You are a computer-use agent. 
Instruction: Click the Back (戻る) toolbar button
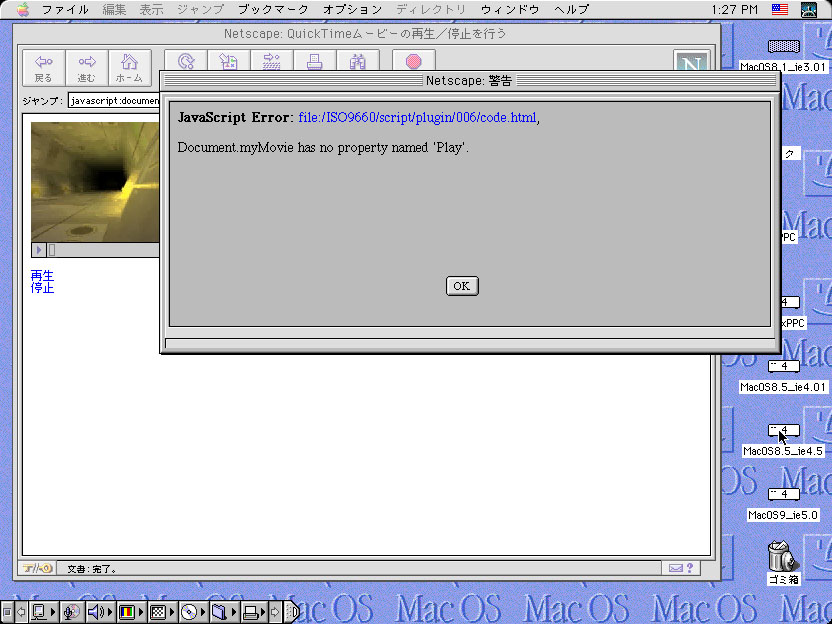(x=44, y=67)
